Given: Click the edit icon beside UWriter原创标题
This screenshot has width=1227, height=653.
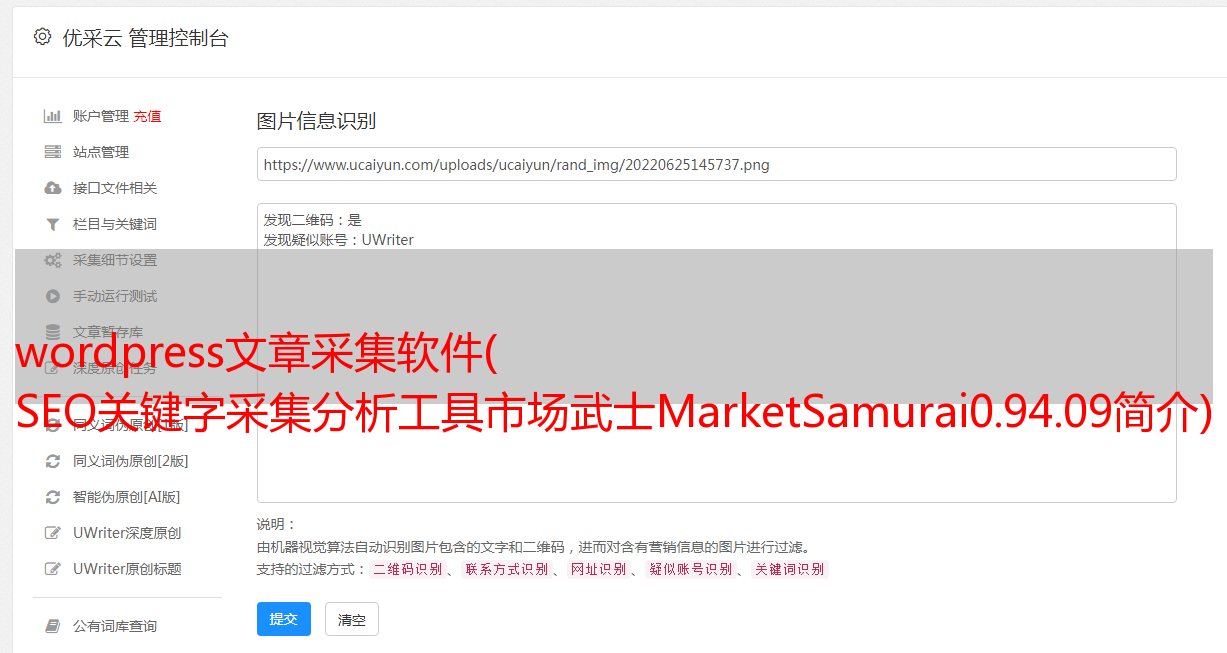Looking at the screenshot, I should tap(53, 569).
